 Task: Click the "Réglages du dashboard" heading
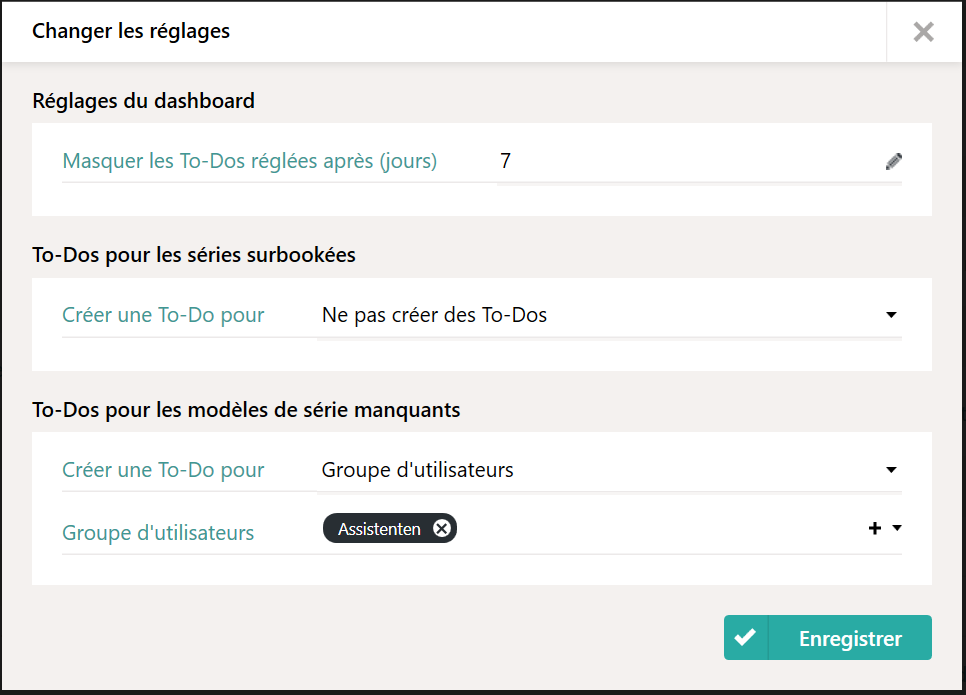click(x=143, y=101)
